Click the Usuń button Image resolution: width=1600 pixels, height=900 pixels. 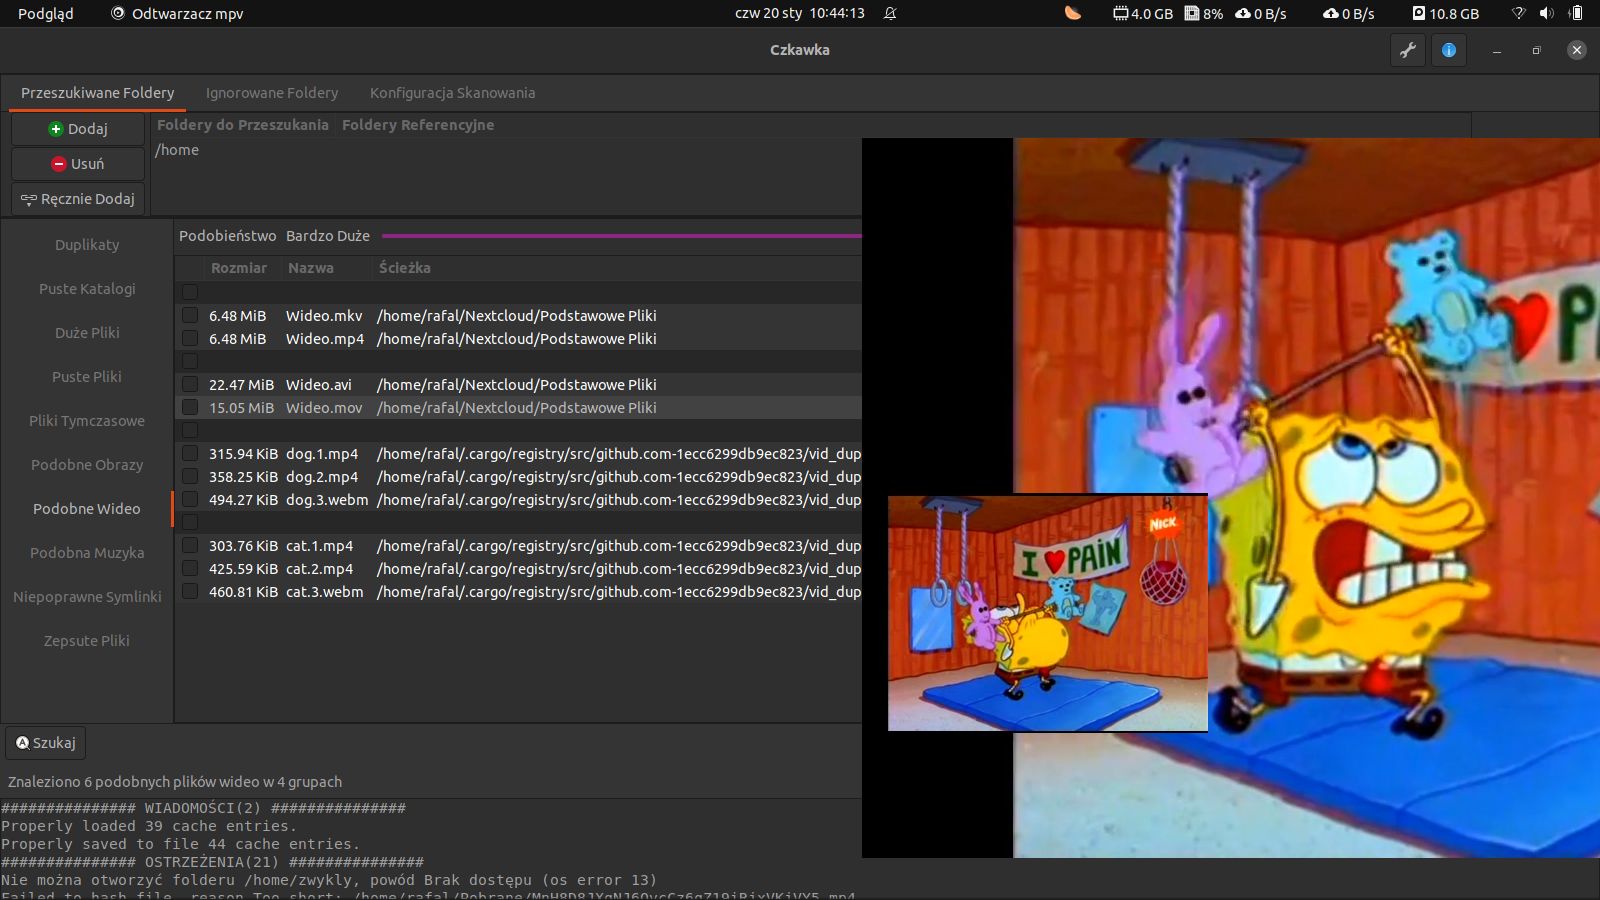(78, 164)
